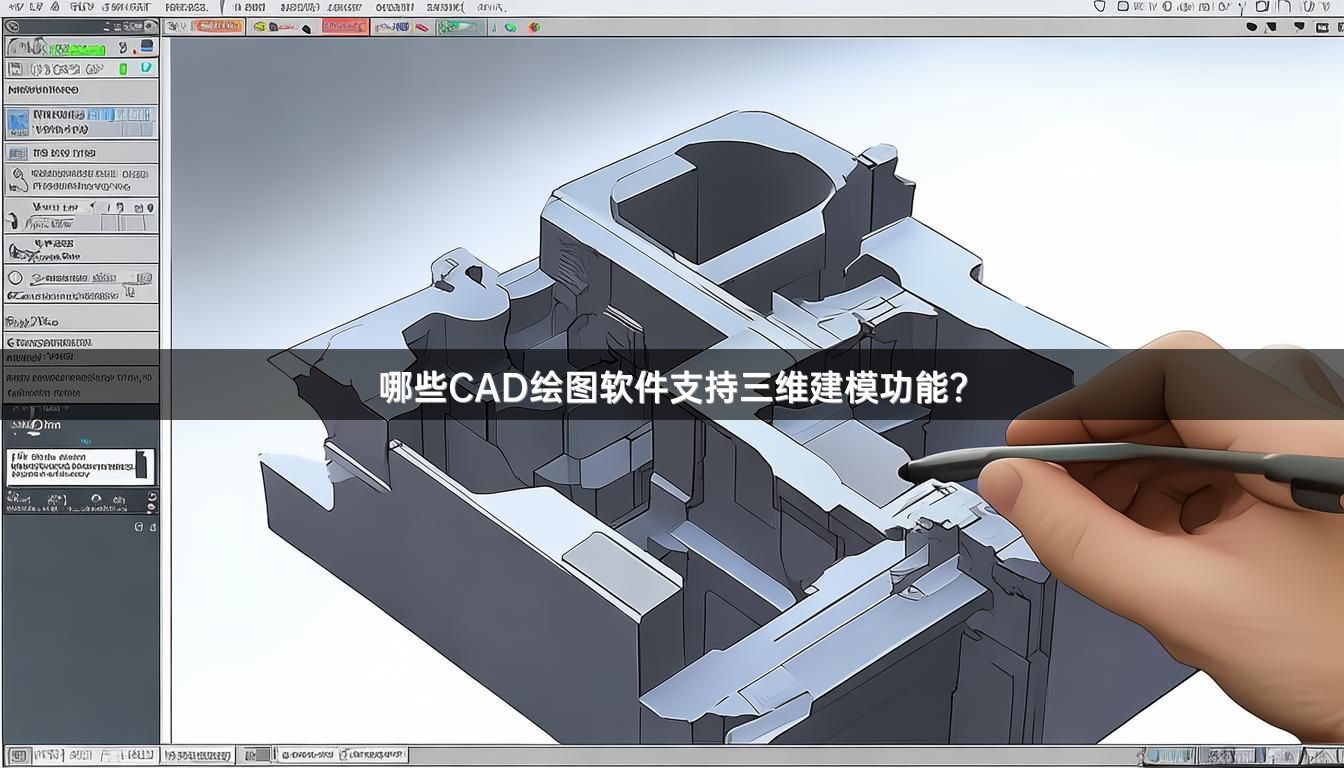Select the blue-highlighted item with picture thumbnail
The height and width of the screenshot is (768, 1344).
tap(81, 122)
